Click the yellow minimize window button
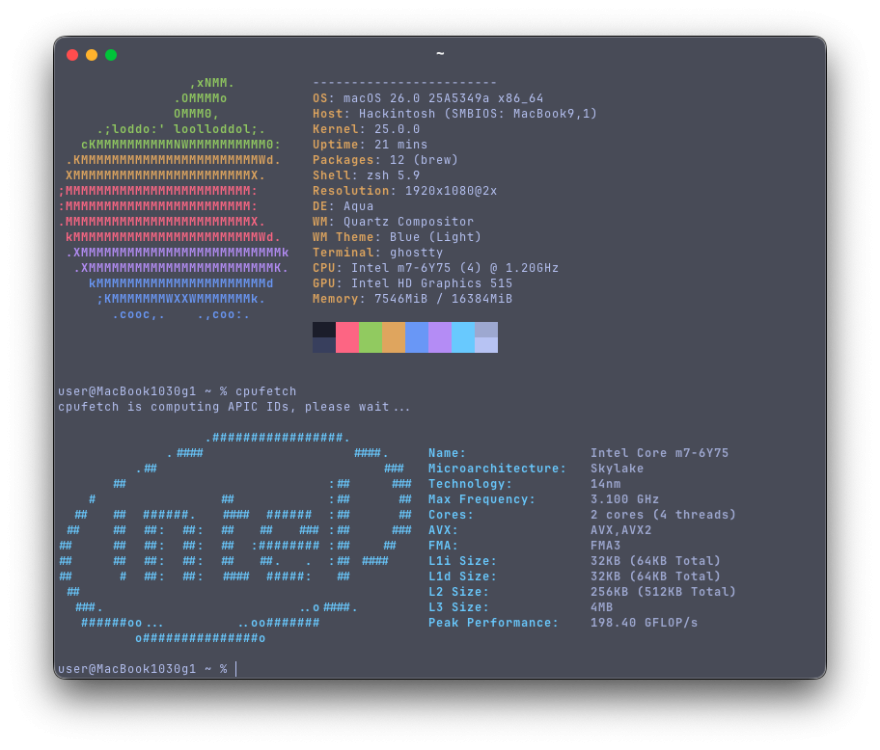 [91, 54]
